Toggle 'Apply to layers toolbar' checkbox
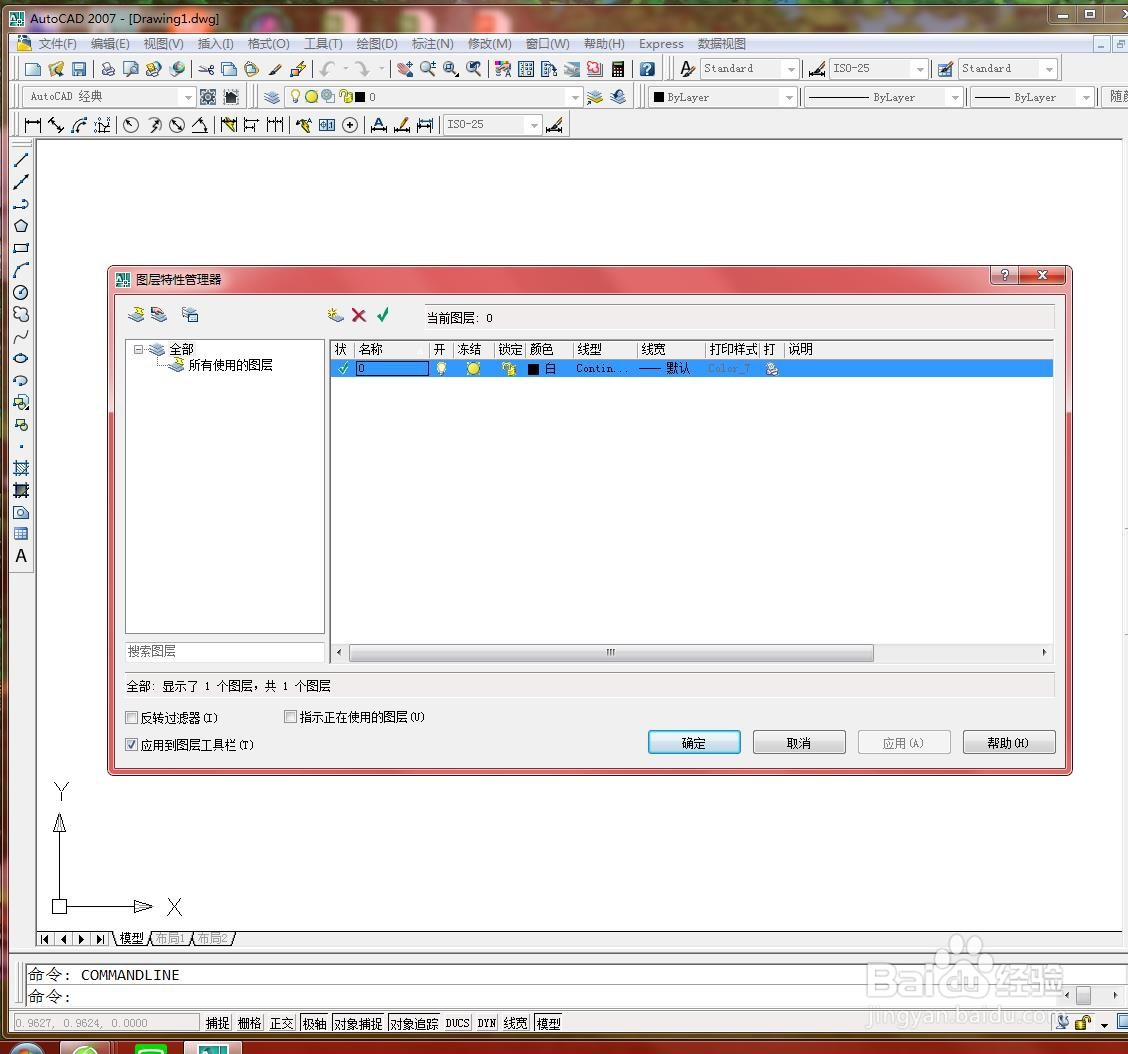The width and height of the screenshot is (1128, 1054). click(132, 745)
